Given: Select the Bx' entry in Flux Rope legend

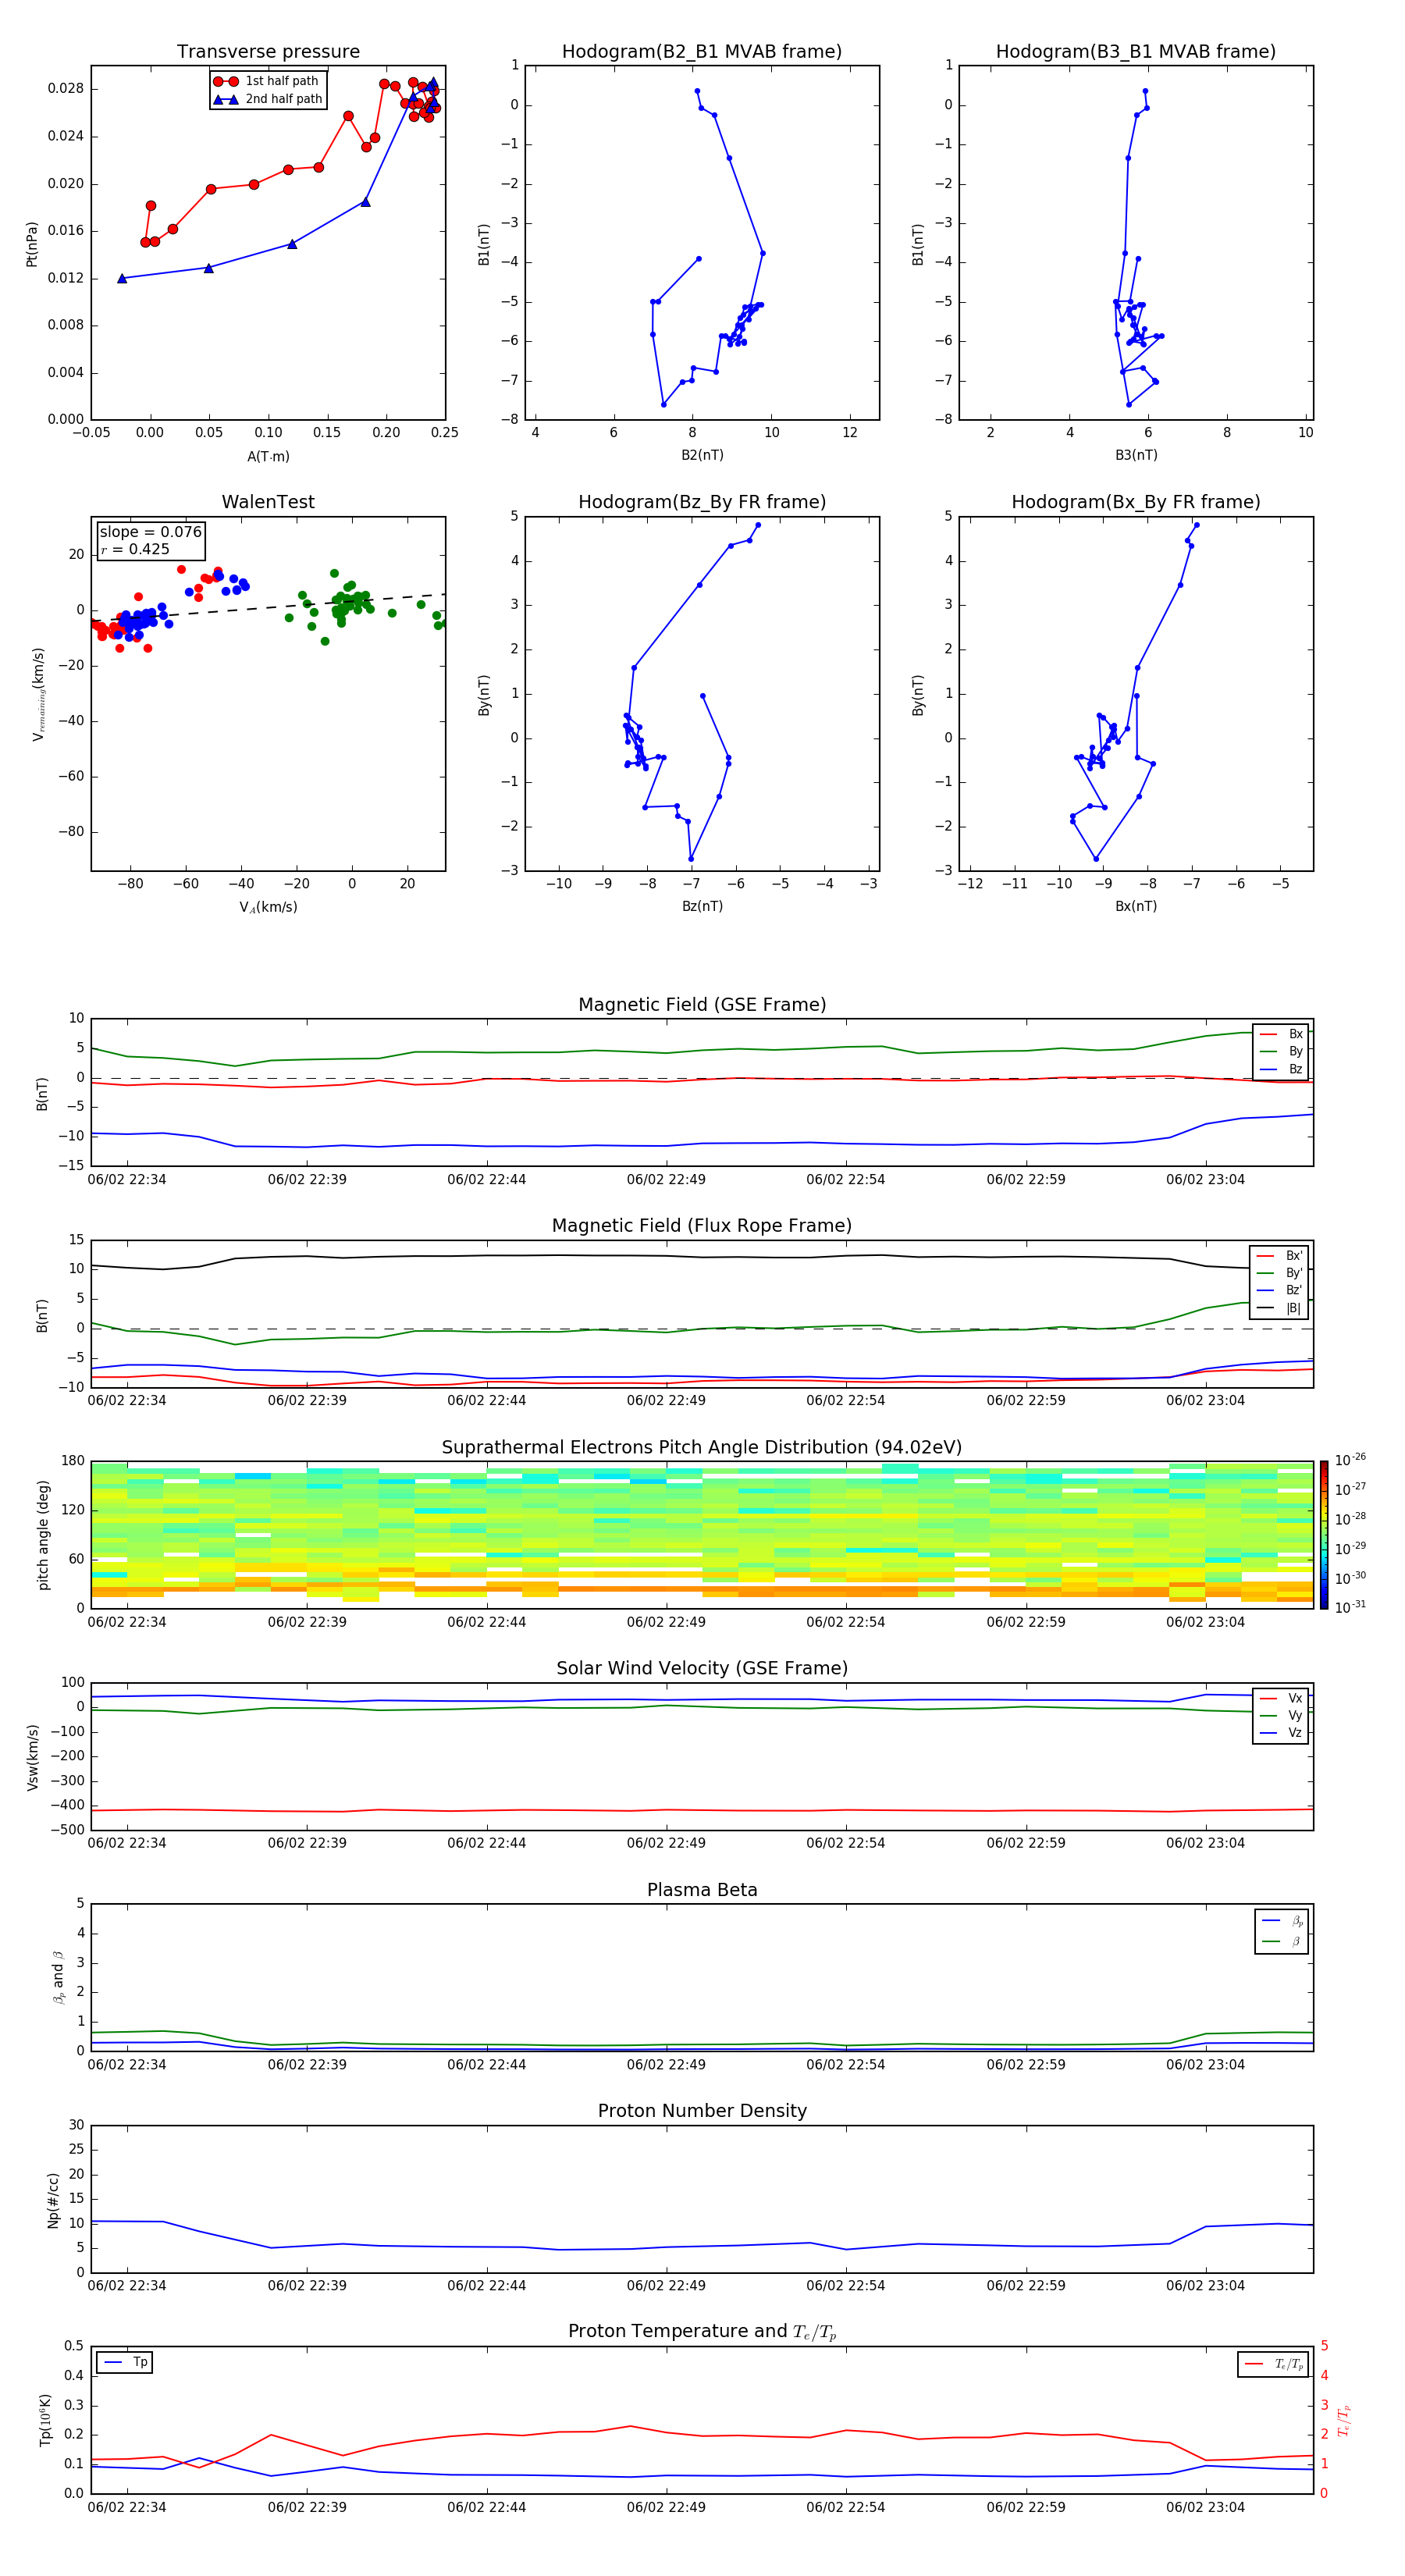Looking at the screenshot, I should tap(1280, 1256).
